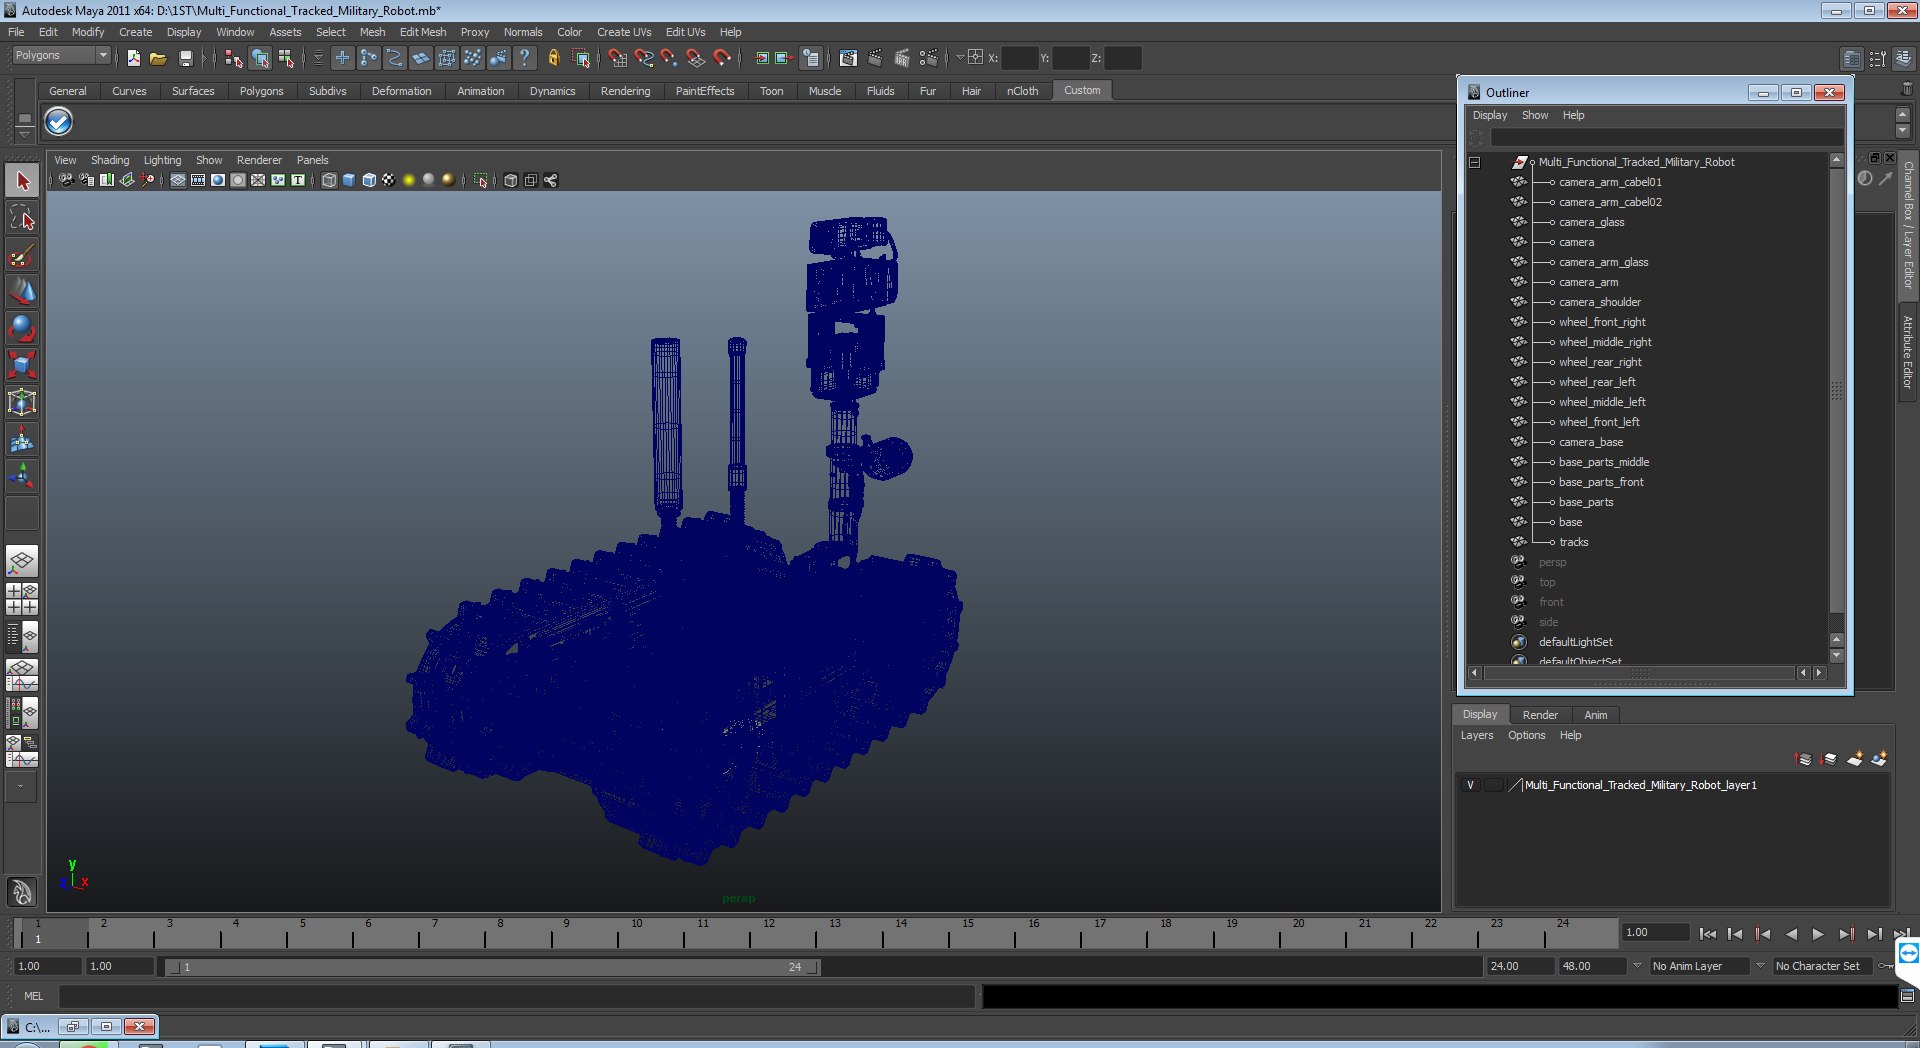Create a new empty display layer
Viewport: 1920px width, 1048px height.
(x=1855, y=759)
